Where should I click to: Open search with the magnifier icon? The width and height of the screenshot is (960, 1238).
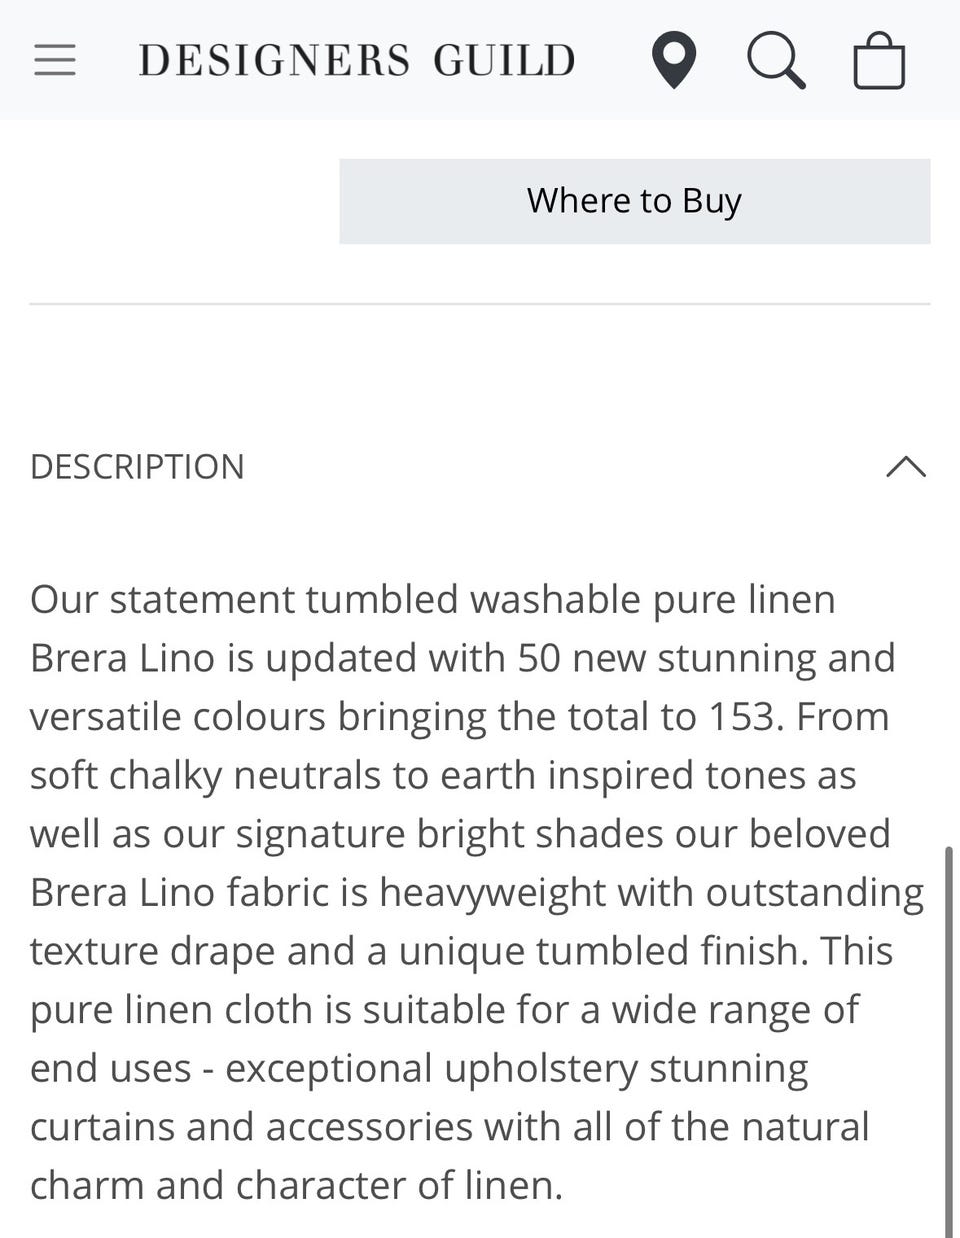776,60
